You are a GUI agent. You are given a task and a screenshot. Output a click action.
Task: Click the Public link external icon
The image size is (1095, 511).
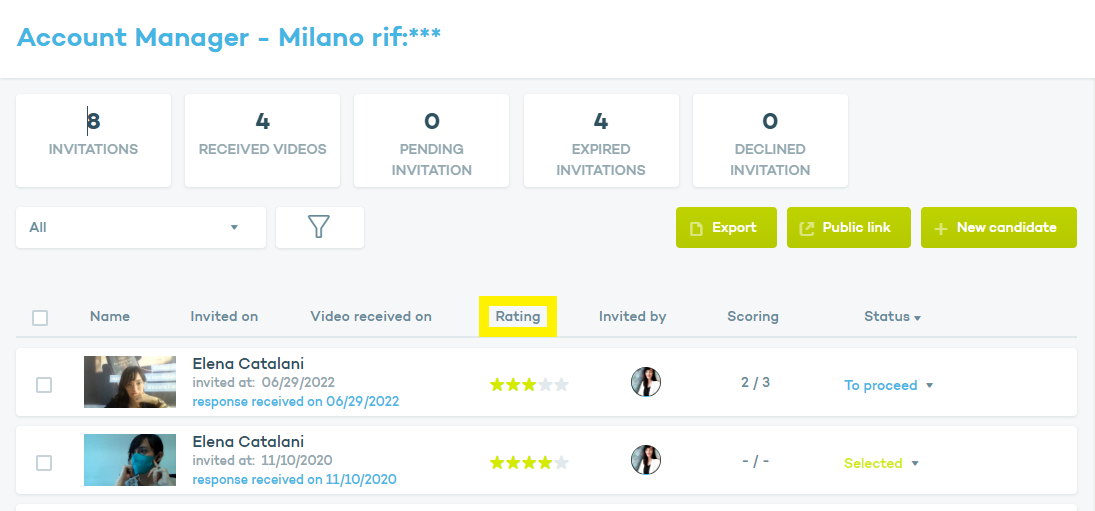[x=807, y=228]
